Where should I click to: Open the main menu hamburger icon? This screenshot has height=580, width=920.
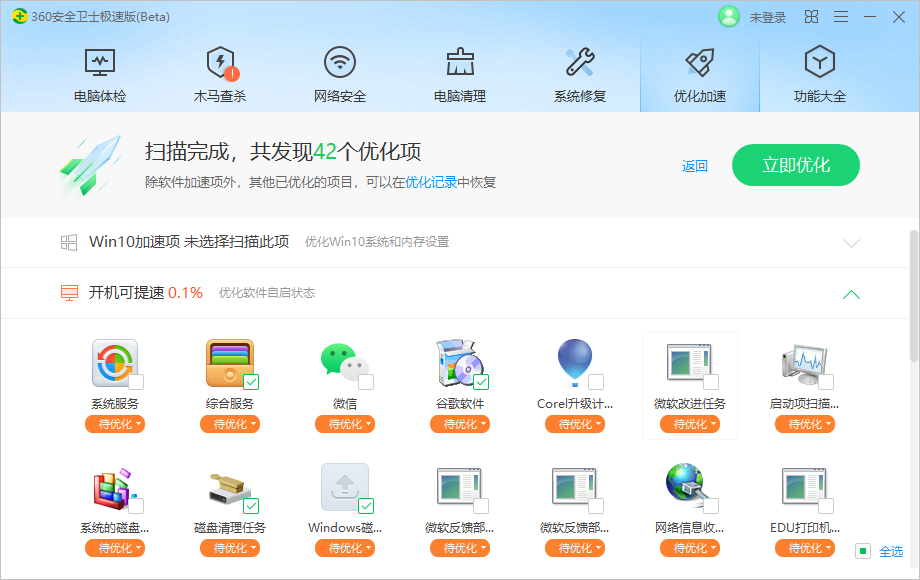click(841, 16)
